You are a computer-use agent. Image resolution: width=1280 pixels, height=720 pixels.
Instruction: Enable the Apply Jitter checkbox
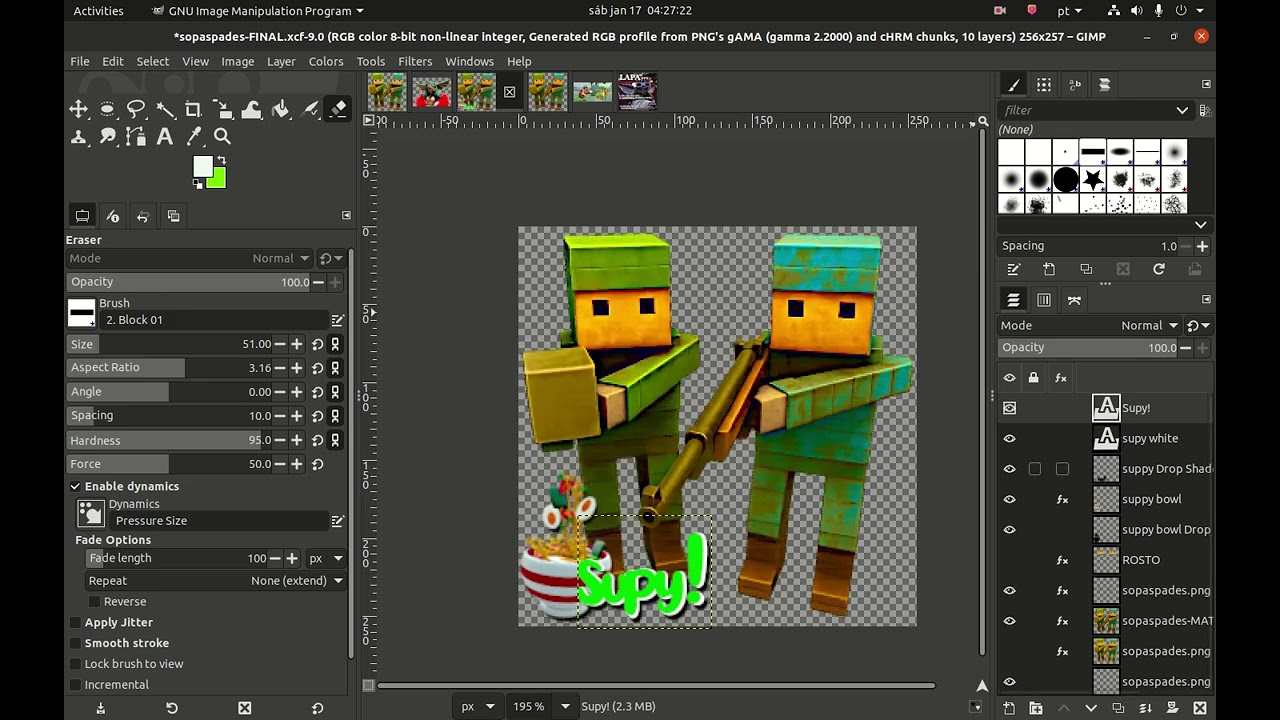coord(75,622)
